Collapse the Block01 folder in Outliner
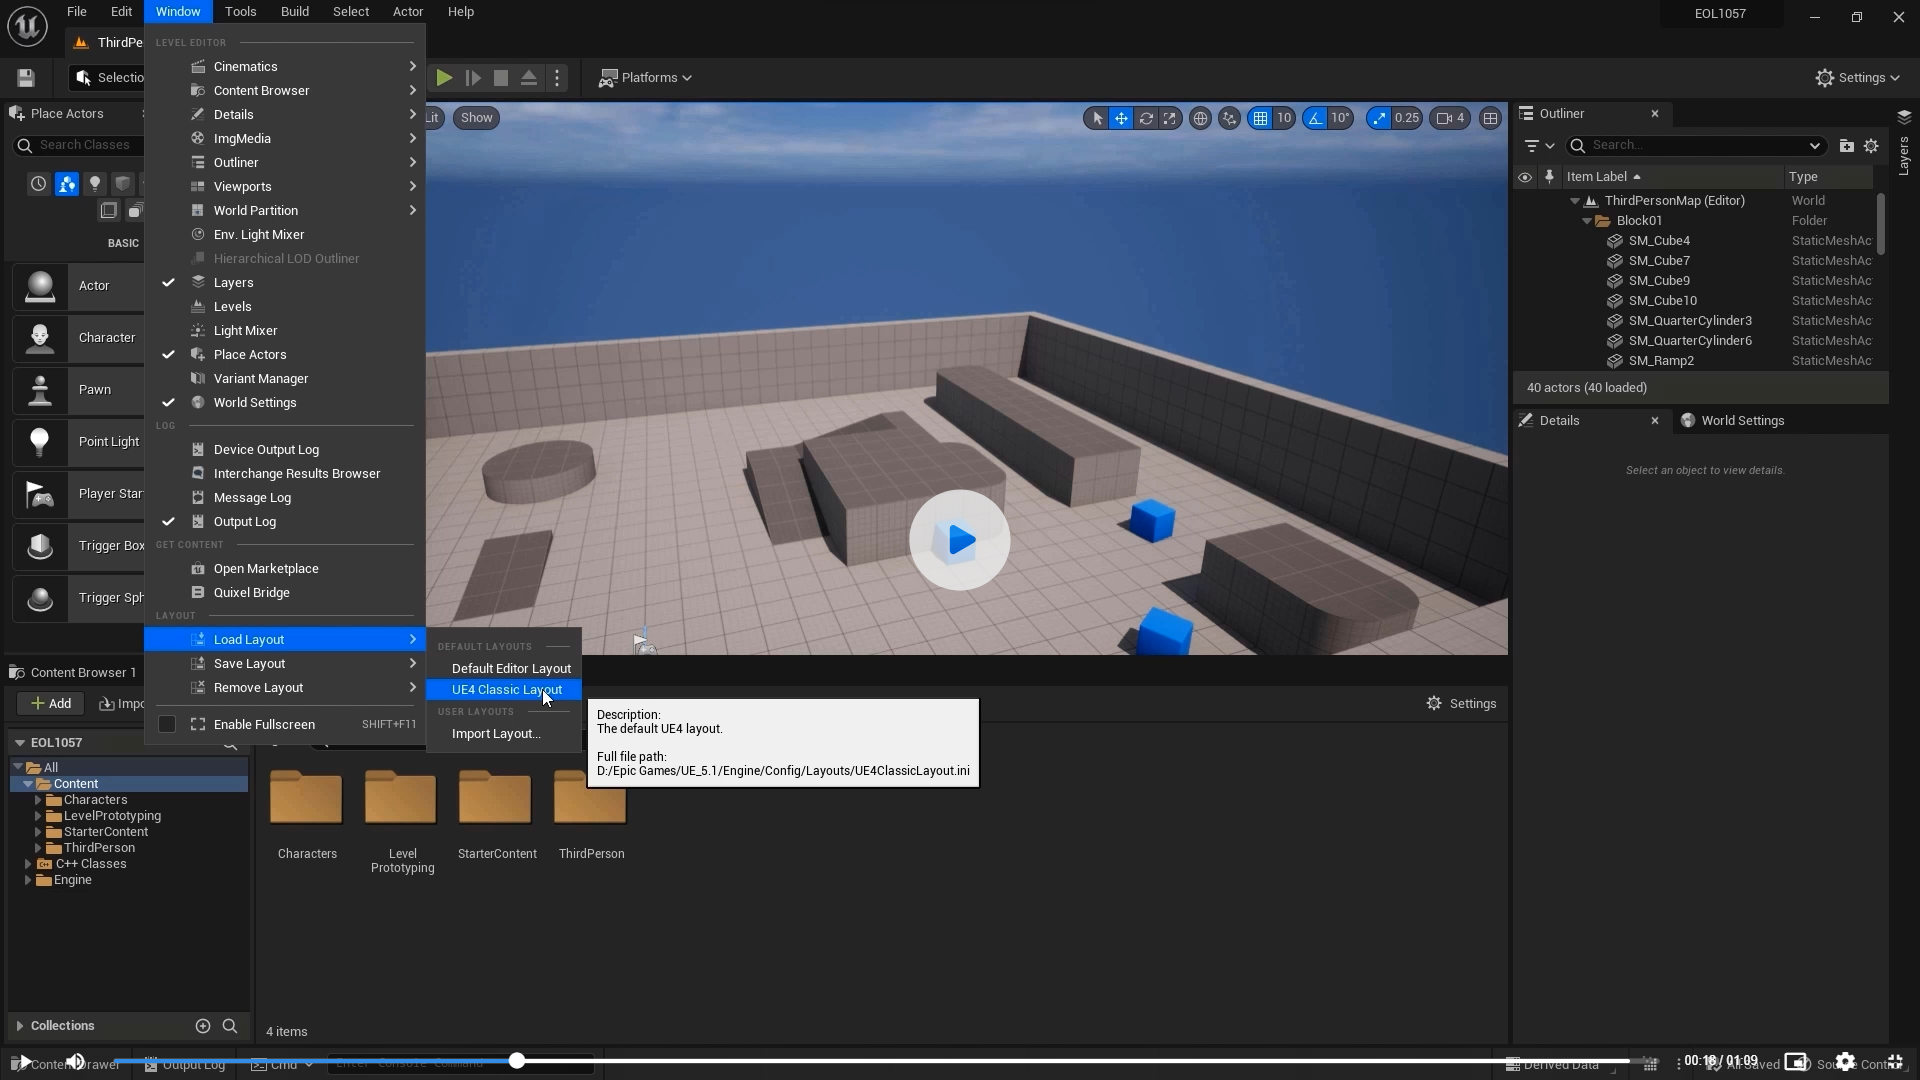 tap(1587, 221)
